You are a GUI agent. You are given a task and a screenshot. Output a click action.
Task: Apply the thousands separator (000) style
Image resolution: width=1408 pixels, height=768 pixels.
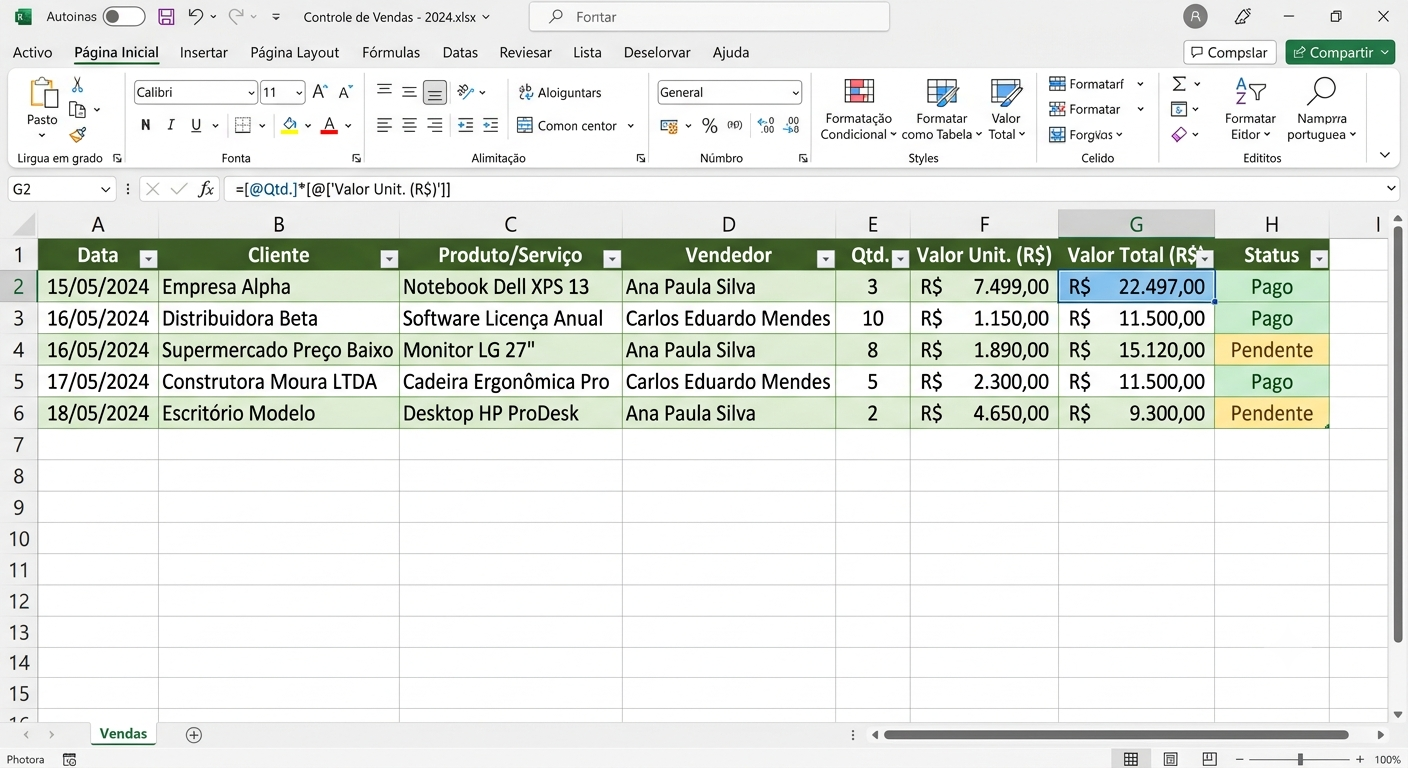[x=735, y=125]
